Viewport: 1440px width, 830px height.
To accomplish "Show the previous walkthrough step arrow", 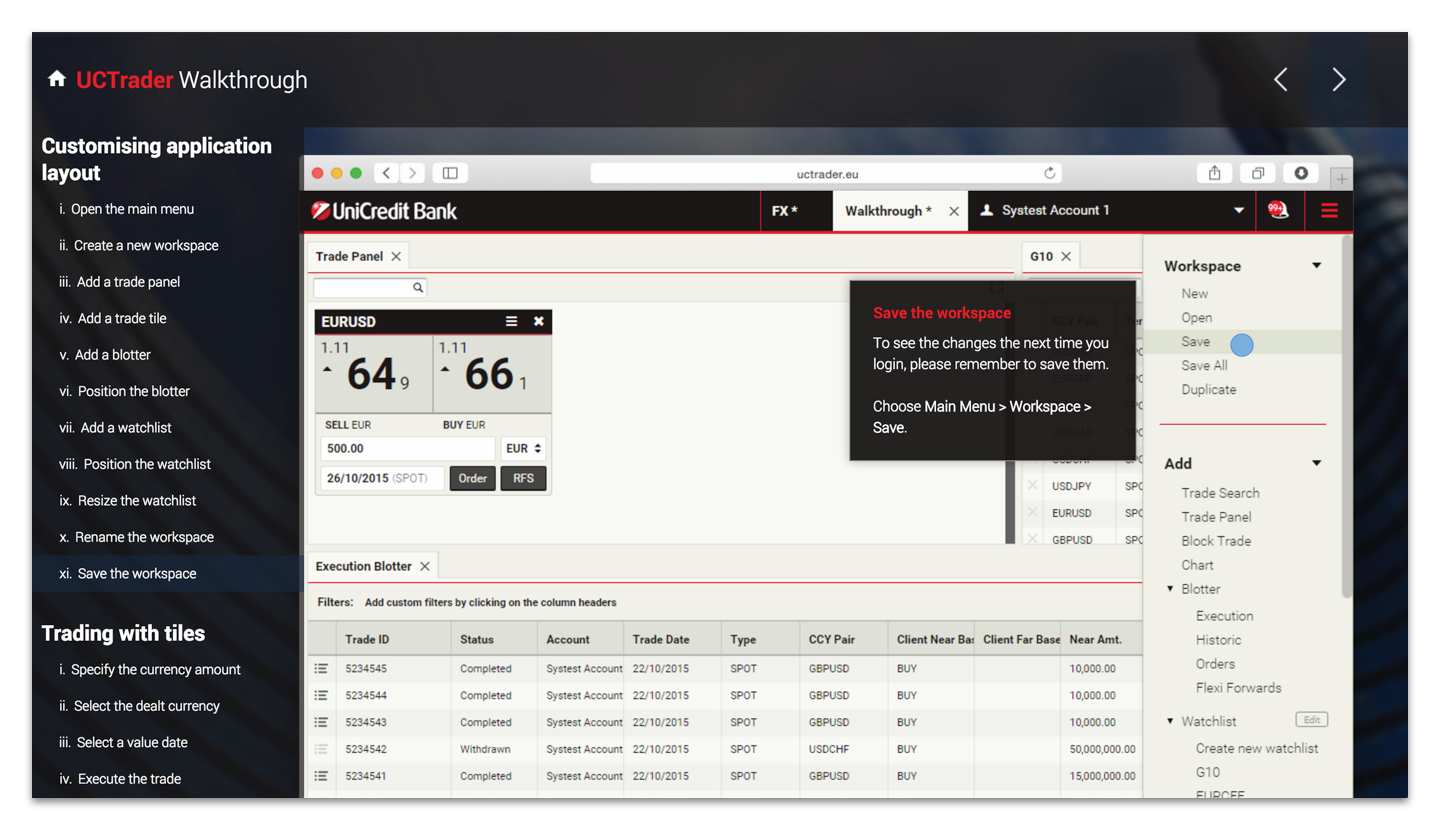I will coord(1281,80).
